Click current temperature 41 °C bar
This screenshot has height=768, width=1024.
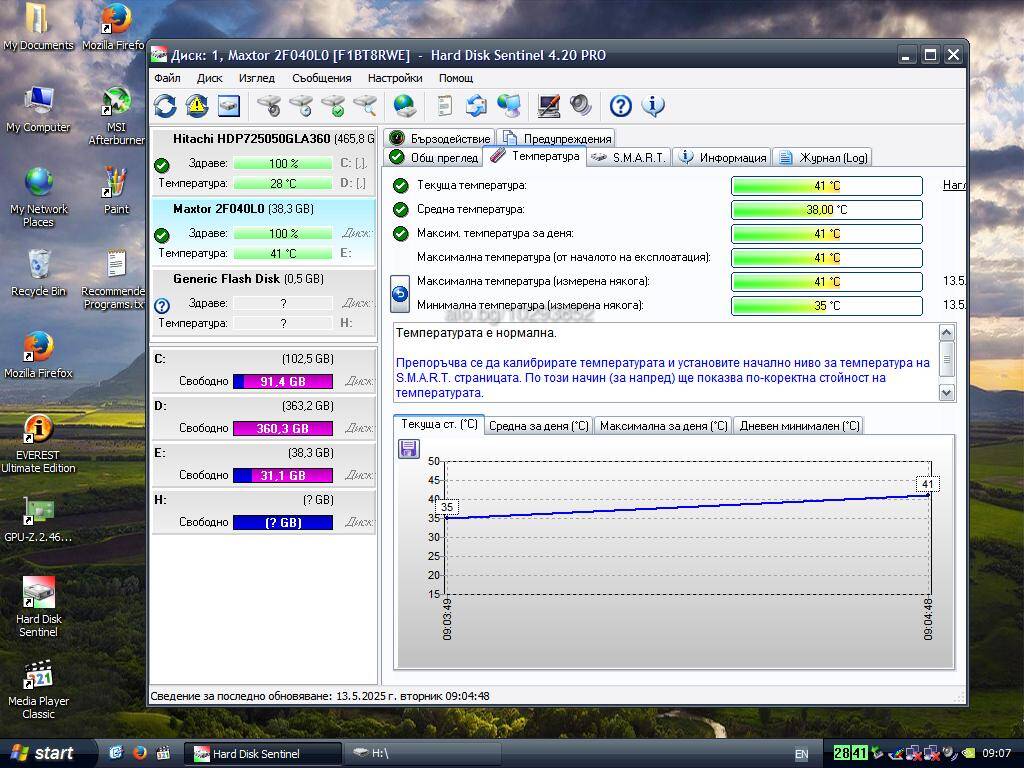pos(827,186)
